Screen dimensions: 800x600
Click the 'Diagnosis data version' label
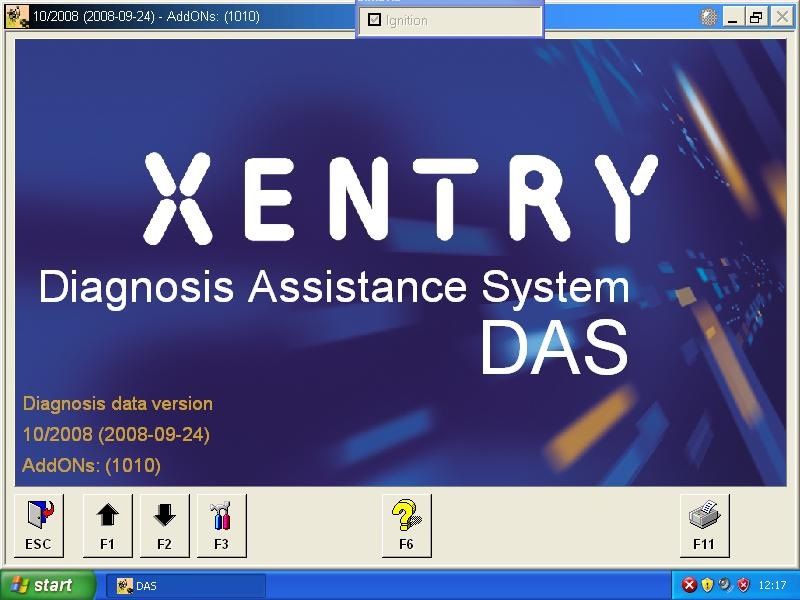click(118, 404)
